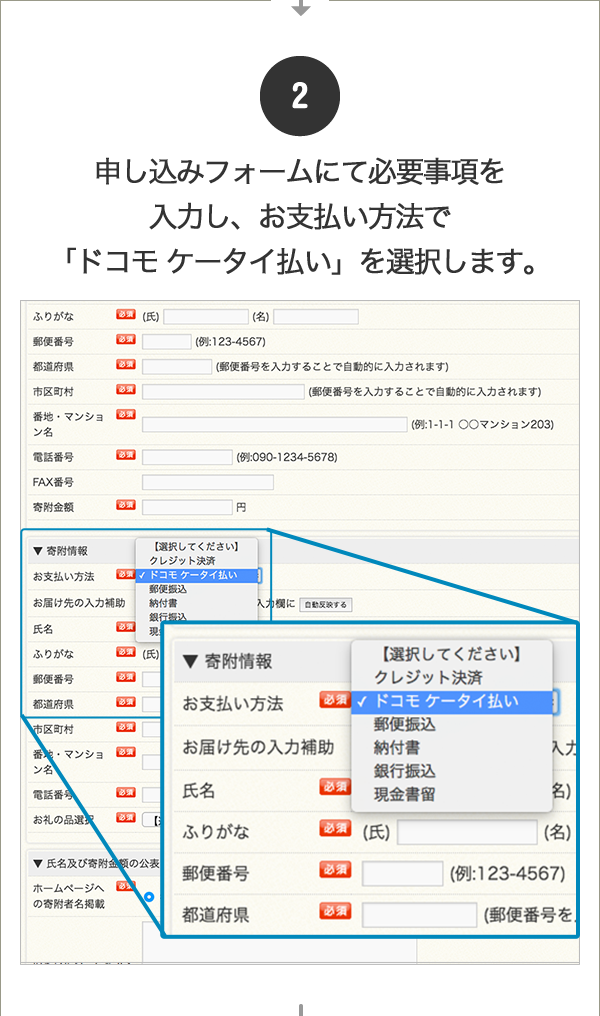Click the 自動反映する button
The width and height of the screenshot is (600, 1016).
tap(325, 605)
